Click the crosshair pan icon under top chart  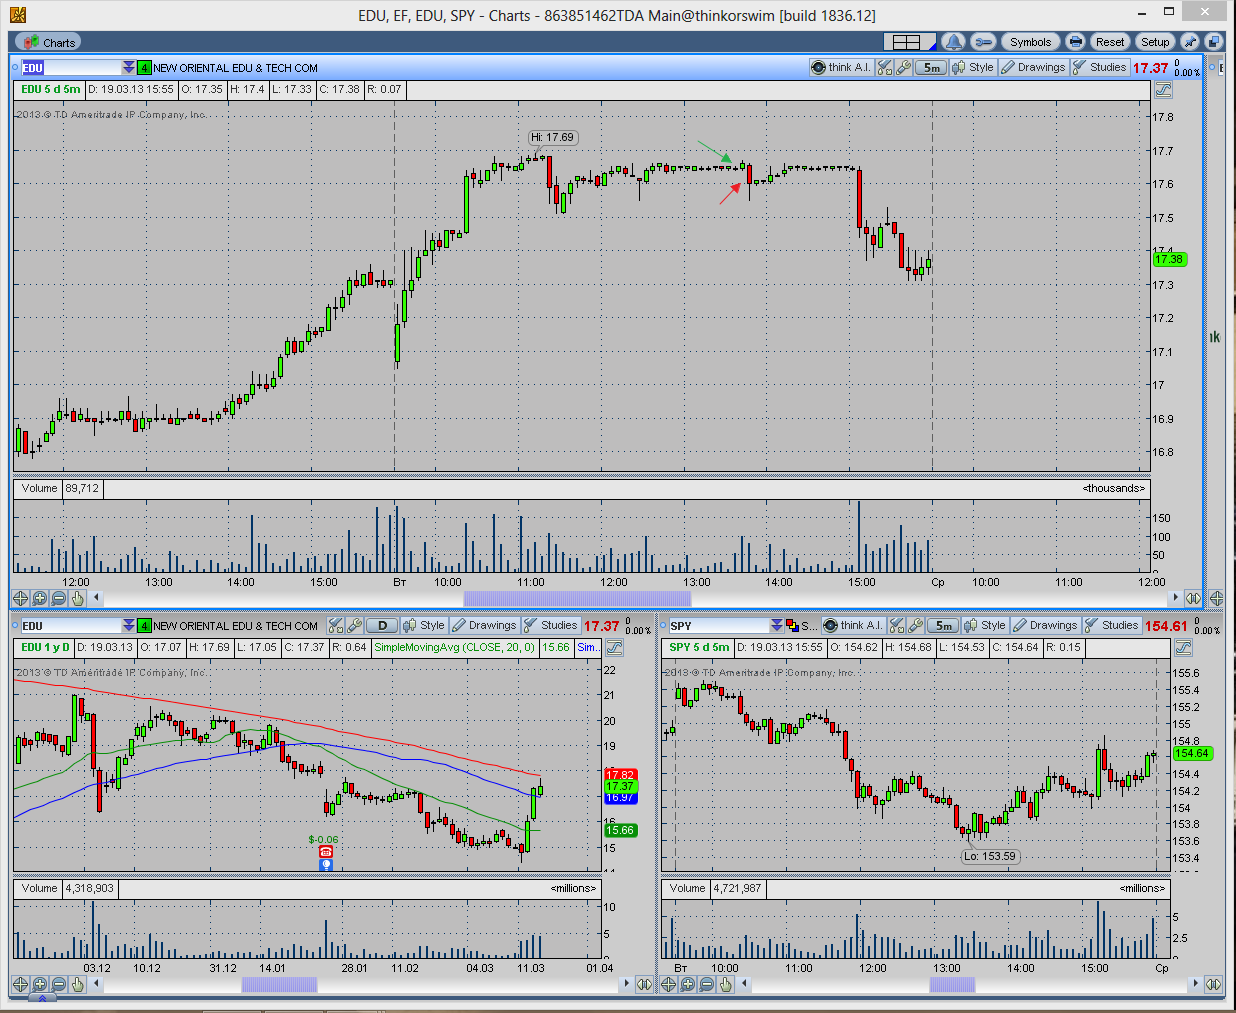tap(21, 598)
